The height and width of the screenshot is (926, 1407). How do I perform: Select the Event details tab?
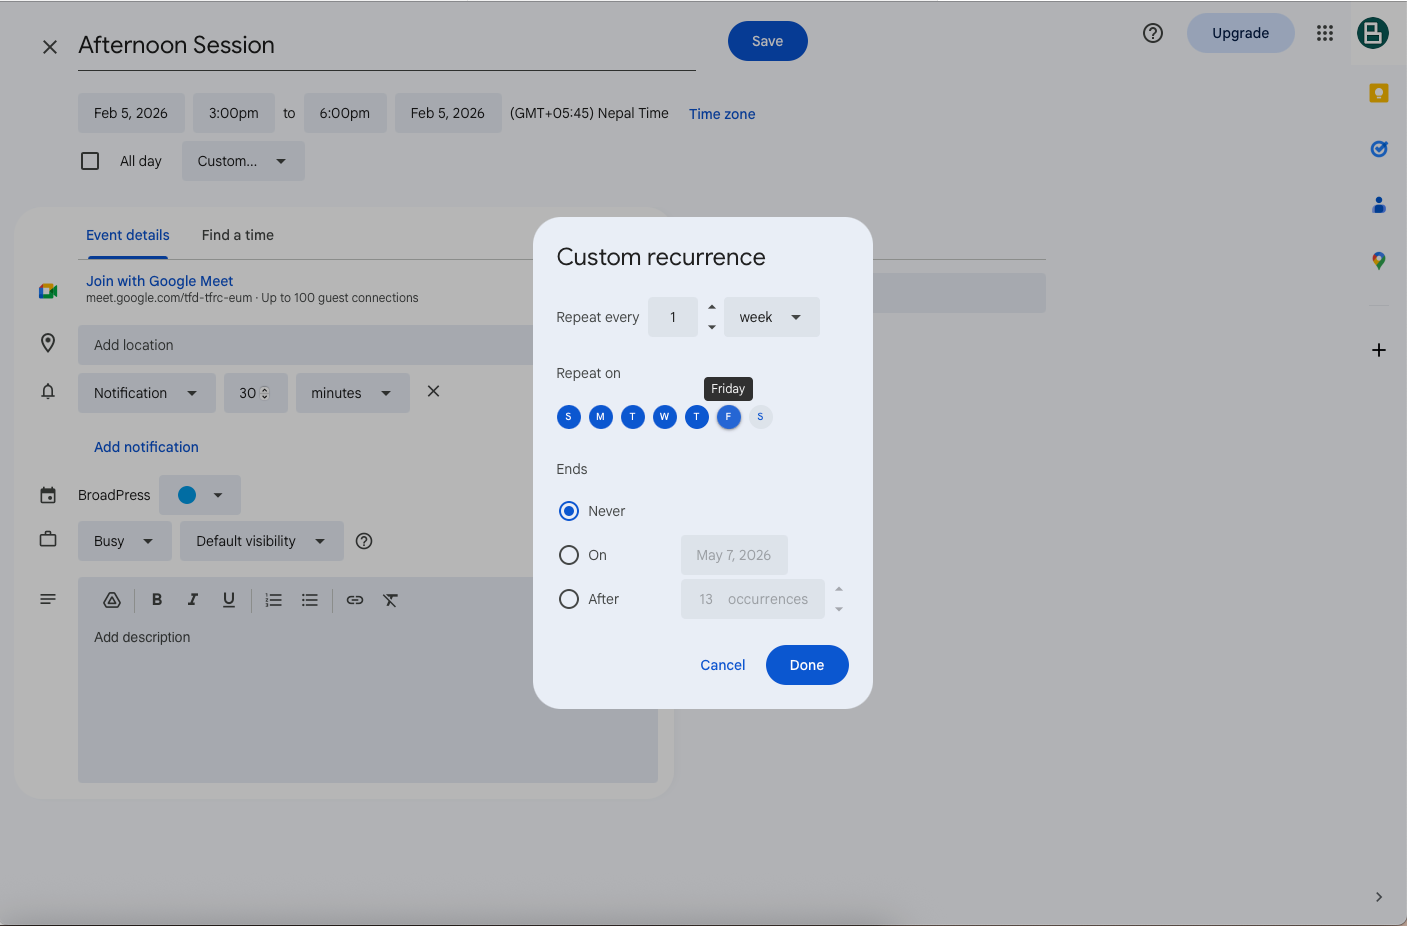128,235
